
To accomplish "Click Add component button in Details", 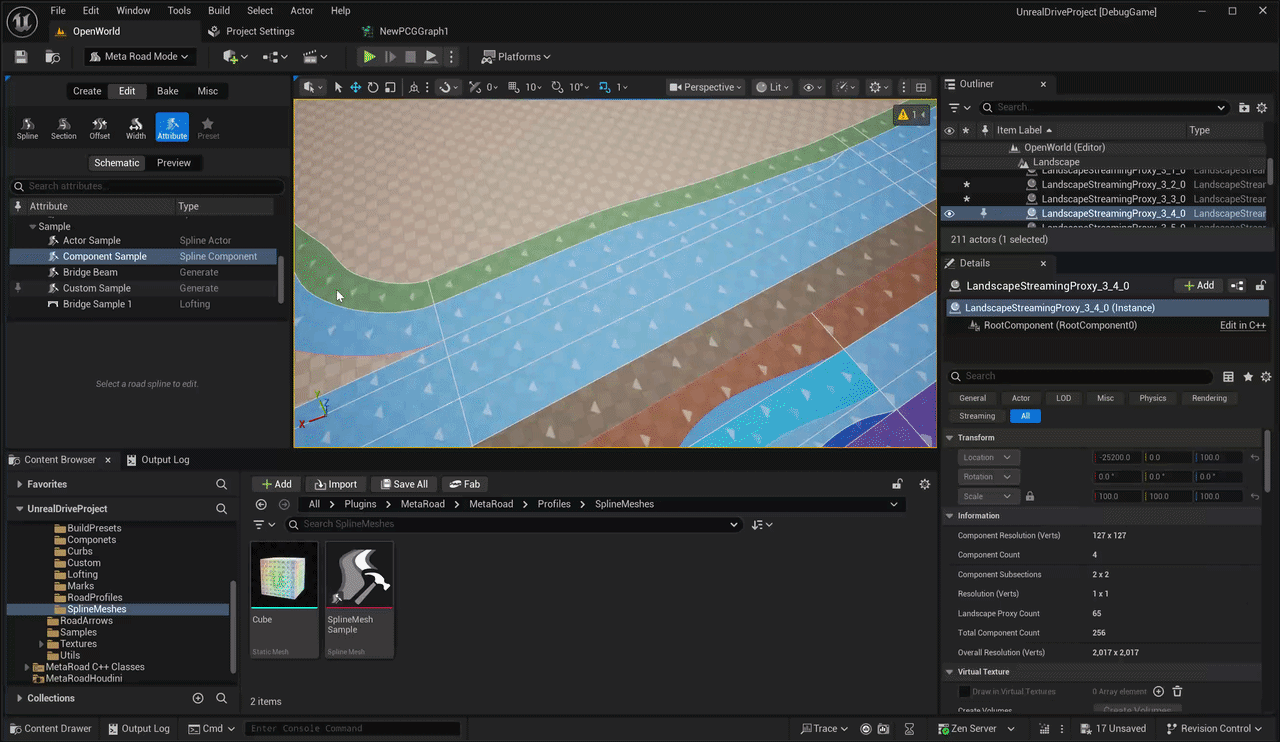I will click(1199, 286).
